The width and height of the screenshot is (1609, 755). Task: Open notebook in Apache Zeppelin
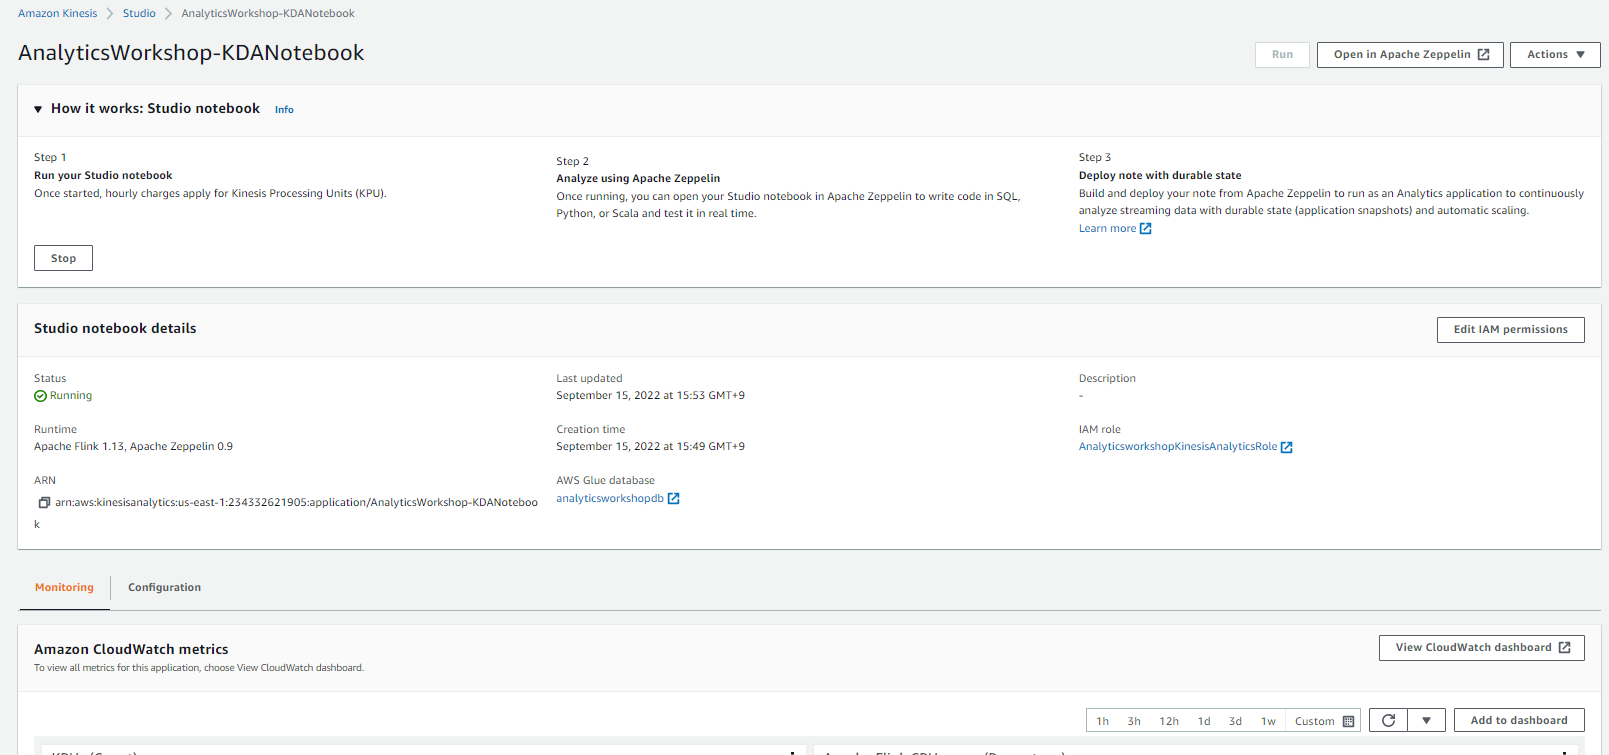coord(1410,55)
